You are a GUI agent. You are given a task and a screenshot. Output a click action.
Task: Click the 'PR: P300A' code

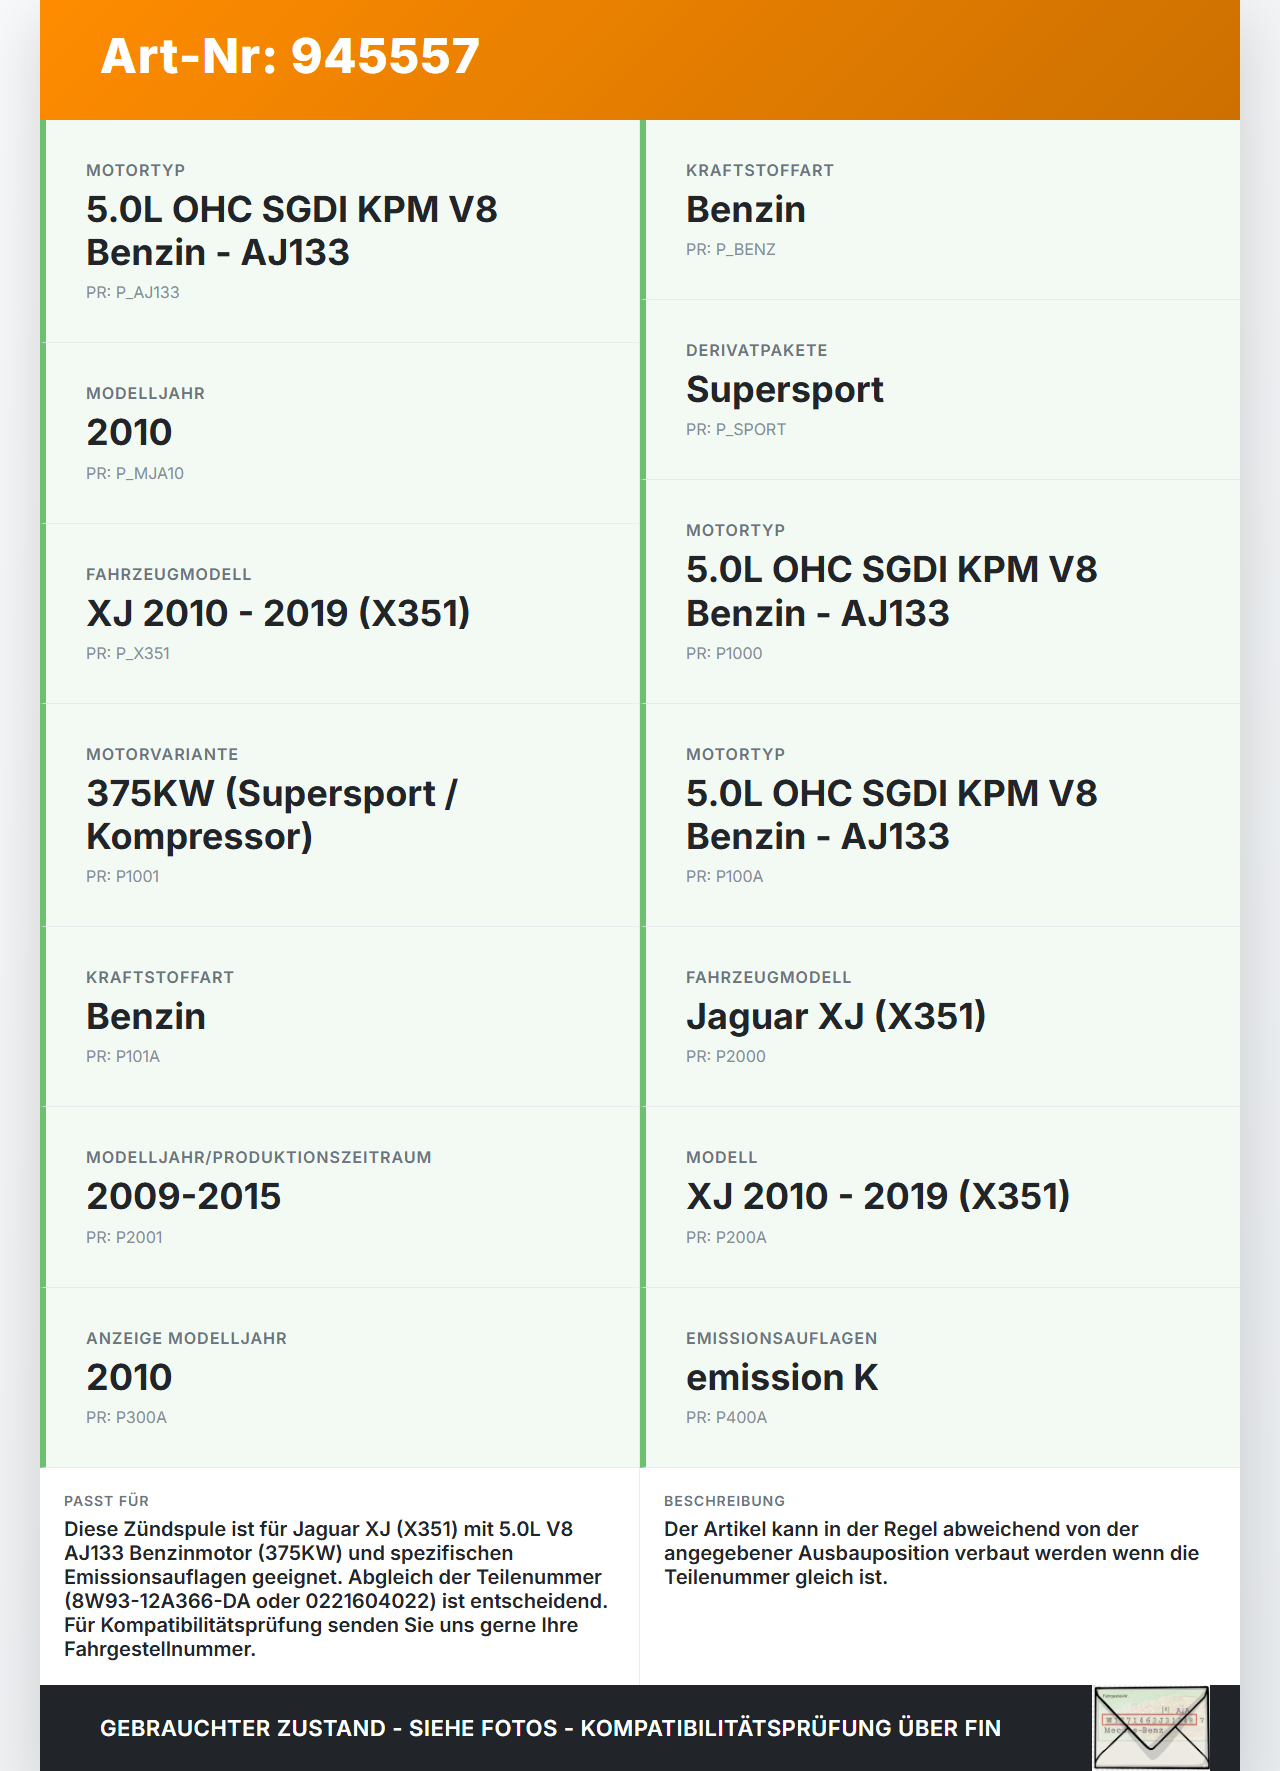(127, 1418)
